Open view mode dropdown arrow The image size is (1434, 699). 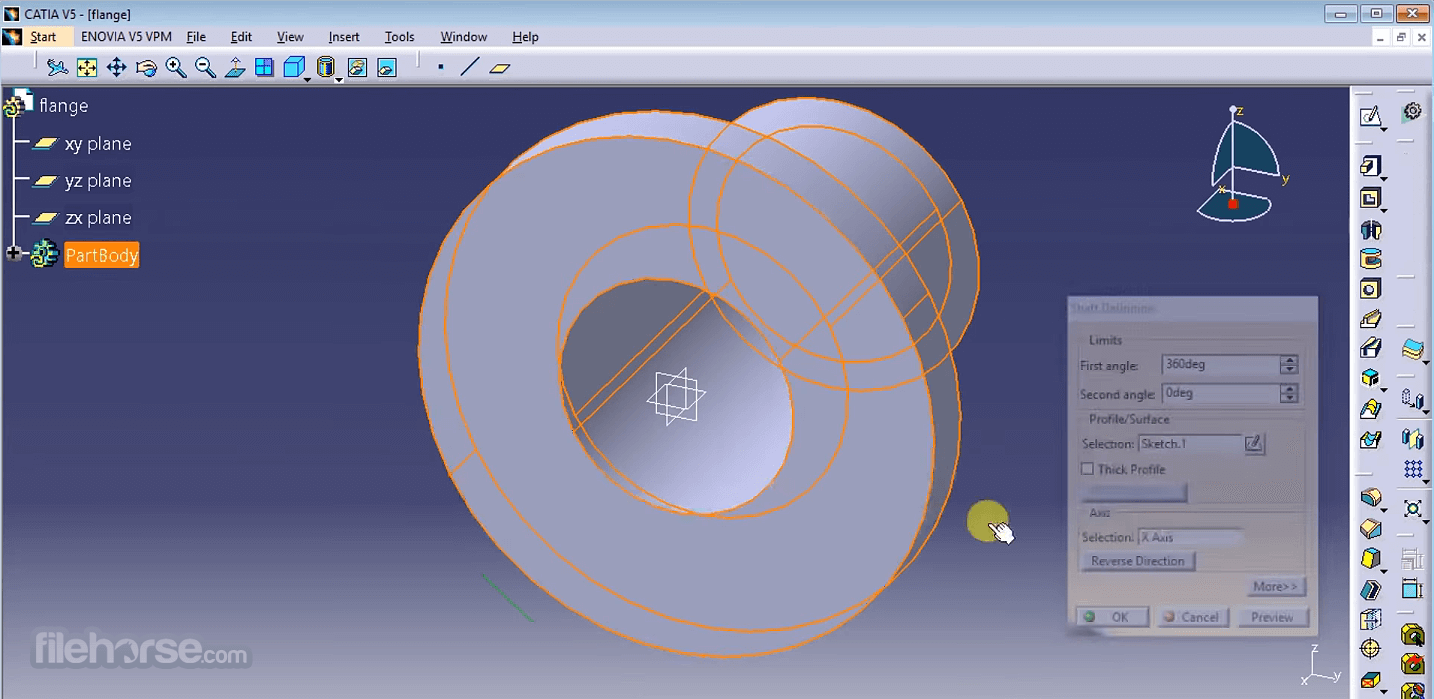(x=339, y=79)
